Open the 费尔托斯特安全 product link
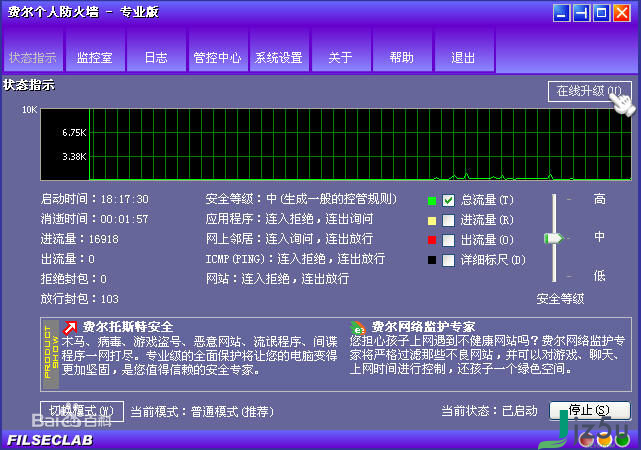The image size is (641, 450). (x=128, y=327)
